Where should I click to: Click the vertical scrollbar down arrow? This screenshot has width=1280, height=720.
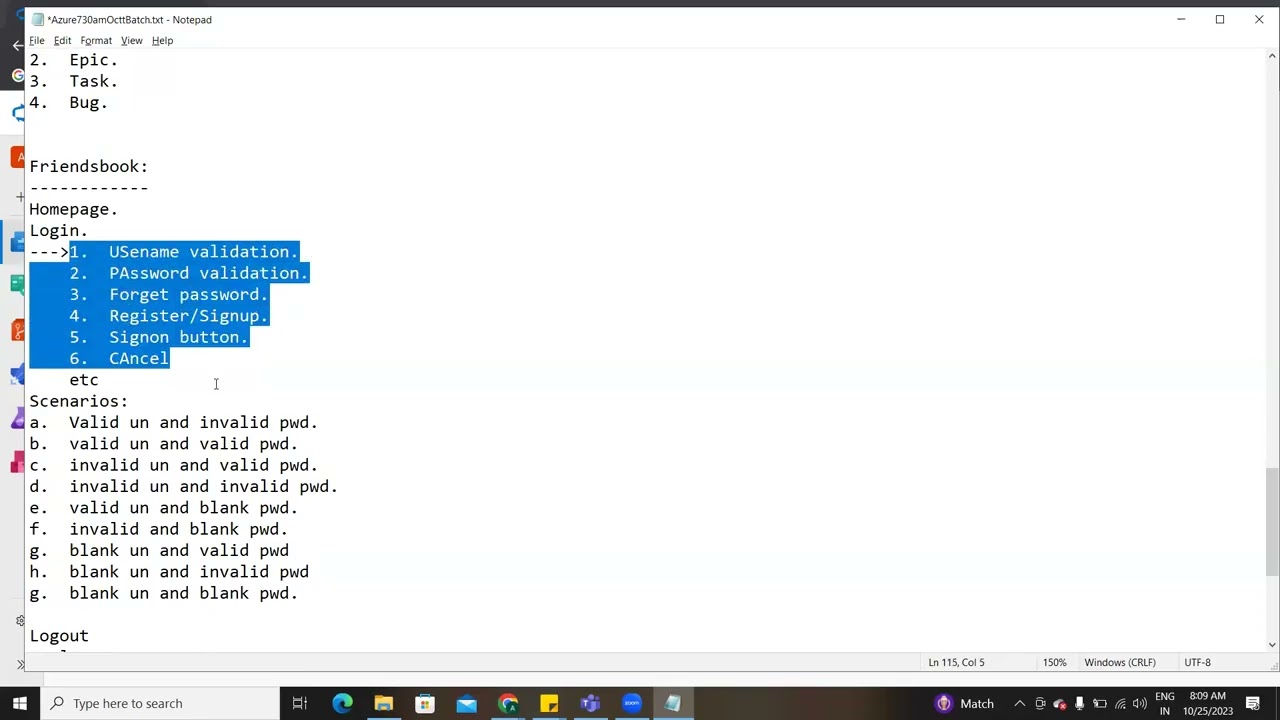(1272, 644)
